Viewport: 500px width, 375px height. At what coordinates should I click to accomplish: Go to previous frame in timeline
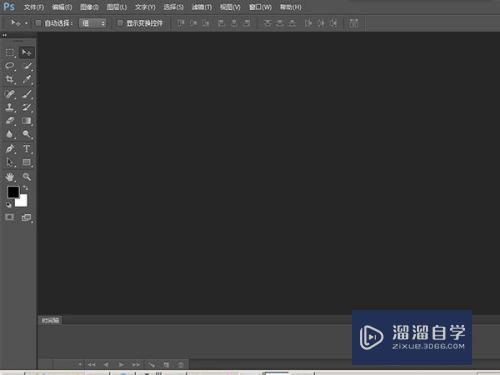106,365
